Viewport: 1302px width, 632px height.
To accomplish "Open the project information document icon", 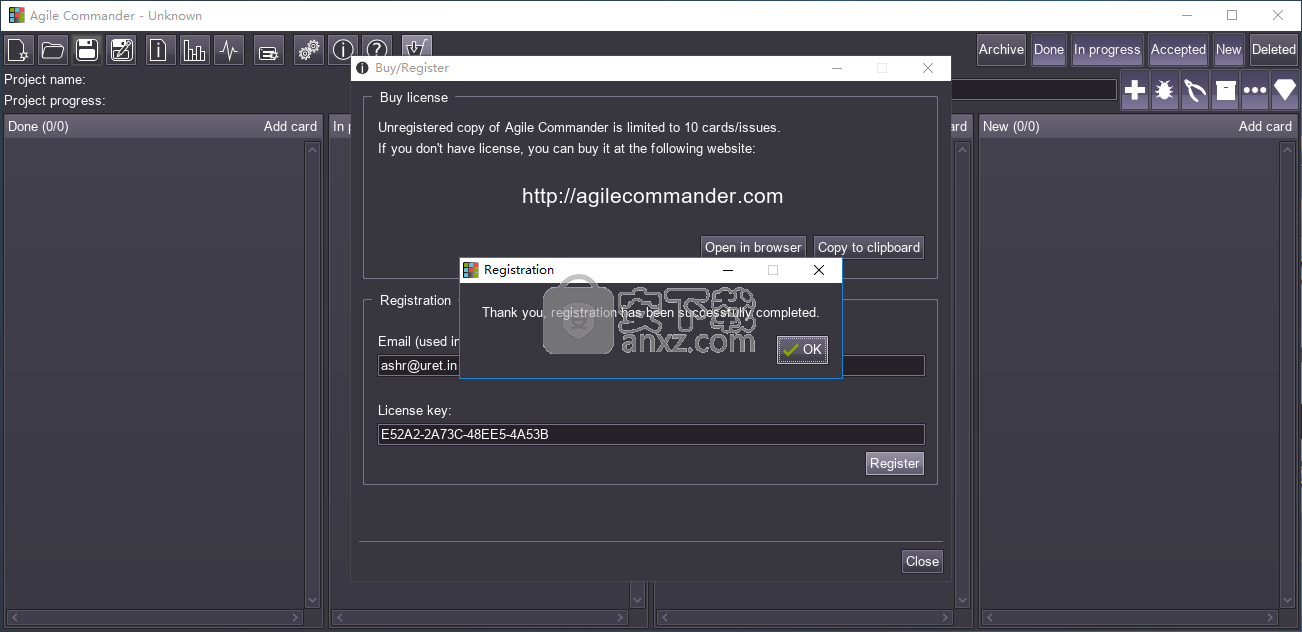I will [x=158, y=50].
